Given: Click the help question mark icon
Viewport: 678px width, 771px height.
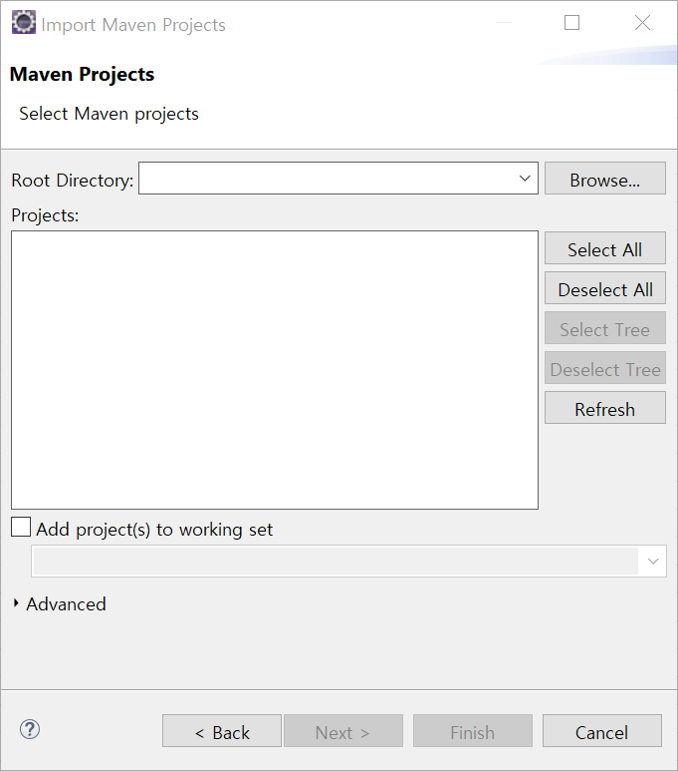Looking at the screenshot, I should point(30,729).
